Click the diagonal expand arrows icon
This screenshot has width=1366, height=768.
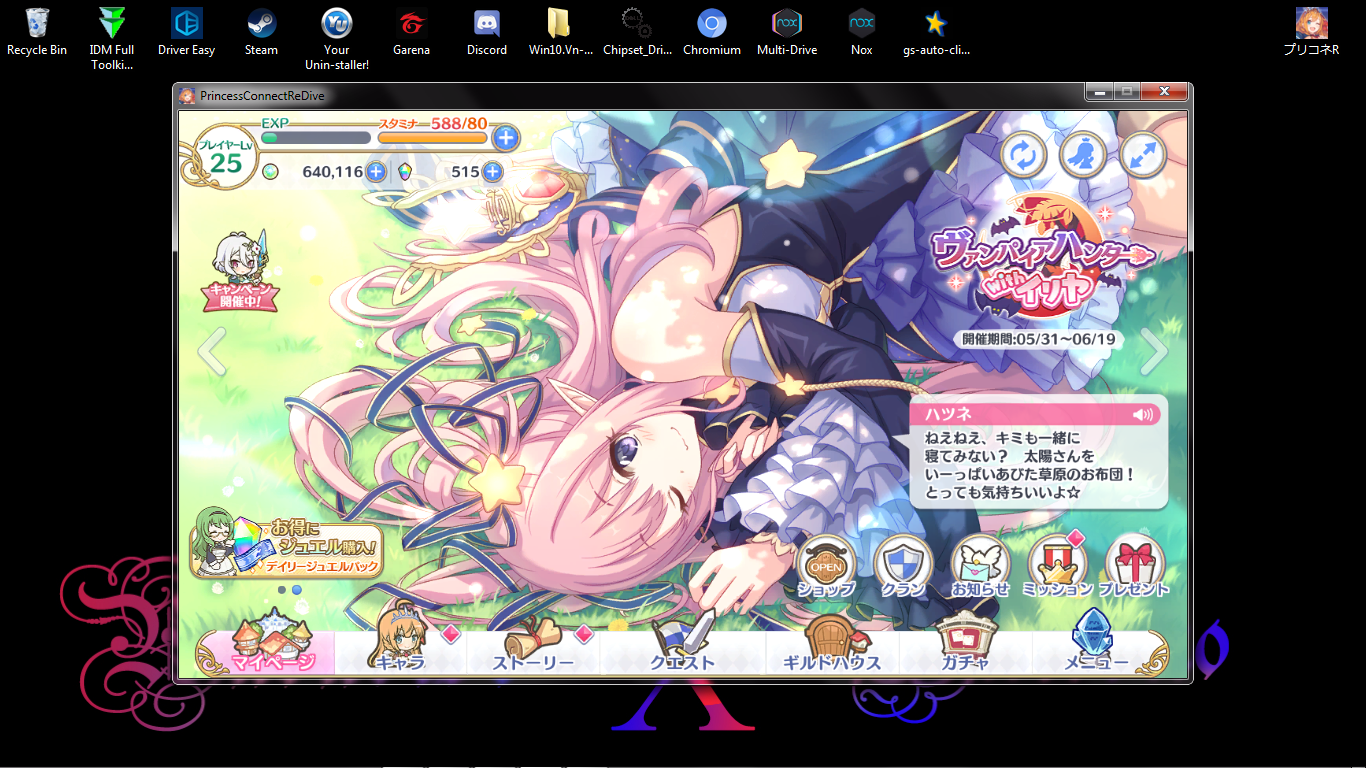(1143, 156)
